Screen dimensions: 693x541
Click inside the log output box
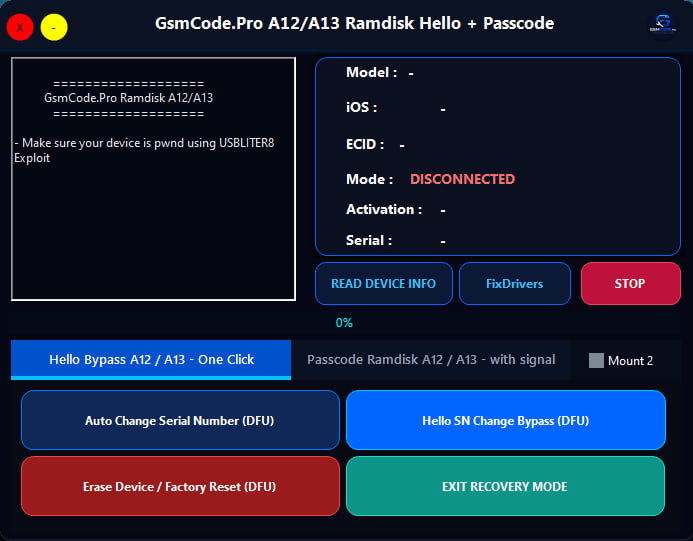(153, 179)
